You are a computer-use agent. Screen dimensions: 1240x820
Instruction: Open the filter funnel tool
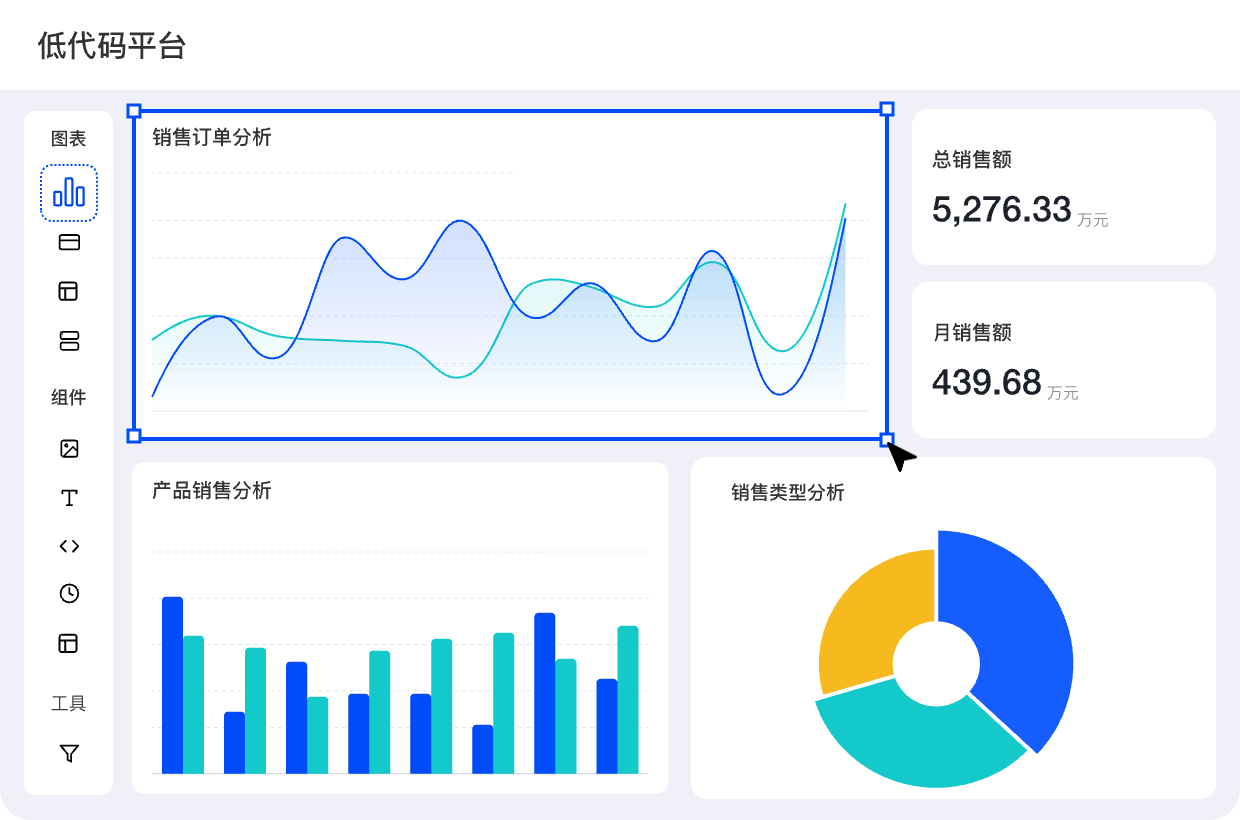coord(69,754)
